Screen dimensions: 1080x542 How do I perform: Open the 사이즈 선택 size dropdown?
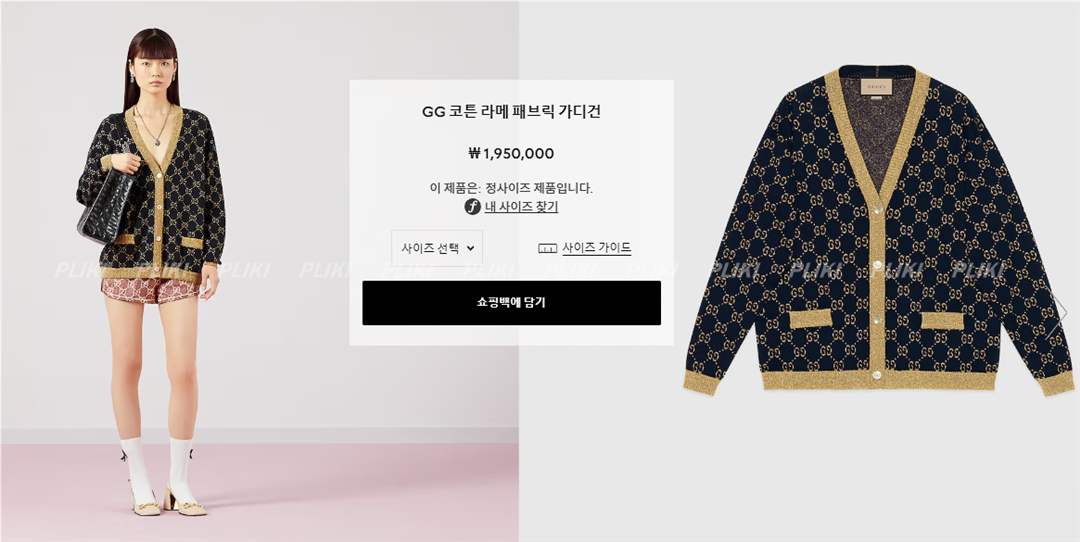[x=437, y=248]
